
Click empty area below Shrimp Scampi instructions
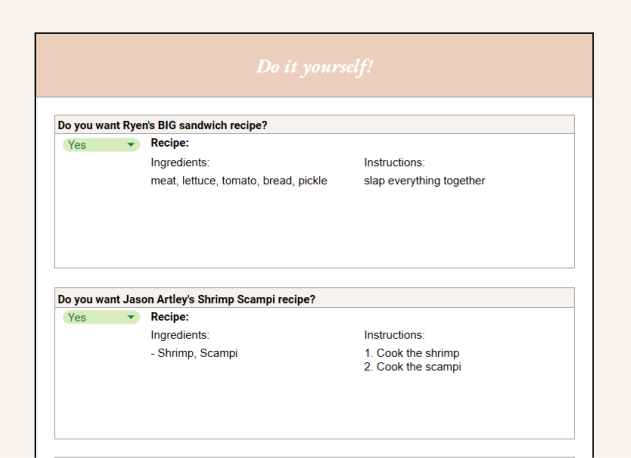pos(450,405)
